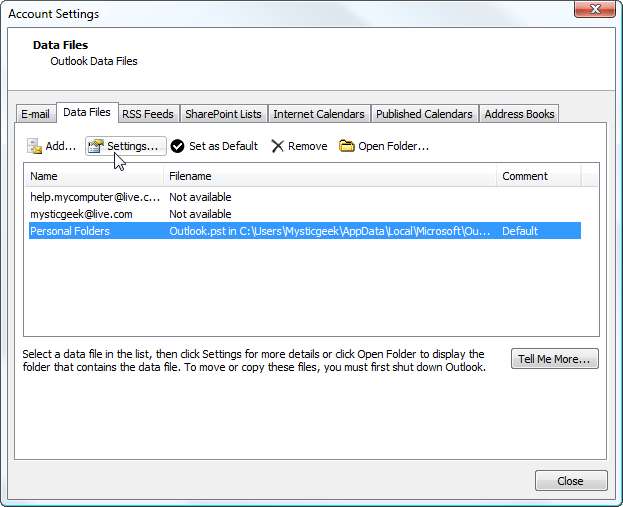Viewport: 623px width, 507px height.
Task: Open the Published Calendars tab
Action: click(x=424, y=114)
